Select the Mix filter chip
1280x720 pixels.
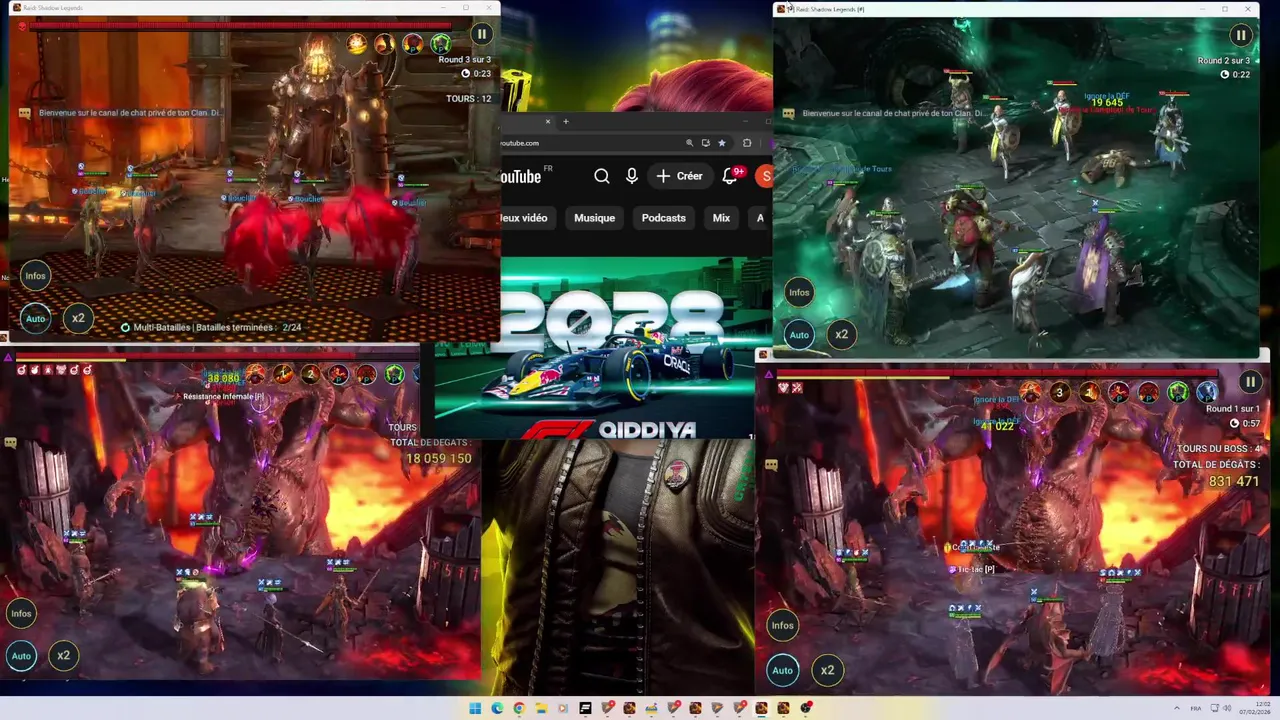pos(721,218)
